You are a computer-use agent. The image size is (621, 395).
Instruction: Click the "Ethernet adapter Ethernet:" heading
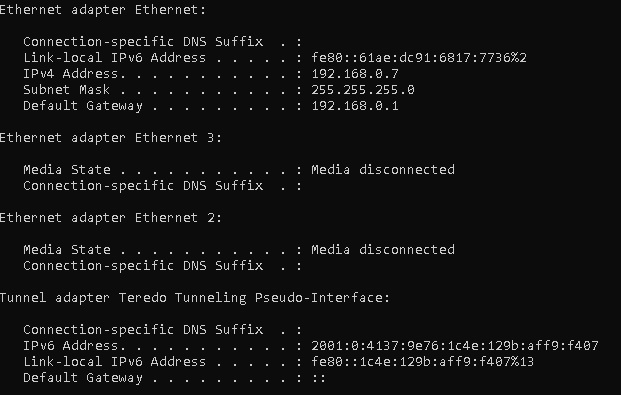pyautogui.click(x=103, y=10)
